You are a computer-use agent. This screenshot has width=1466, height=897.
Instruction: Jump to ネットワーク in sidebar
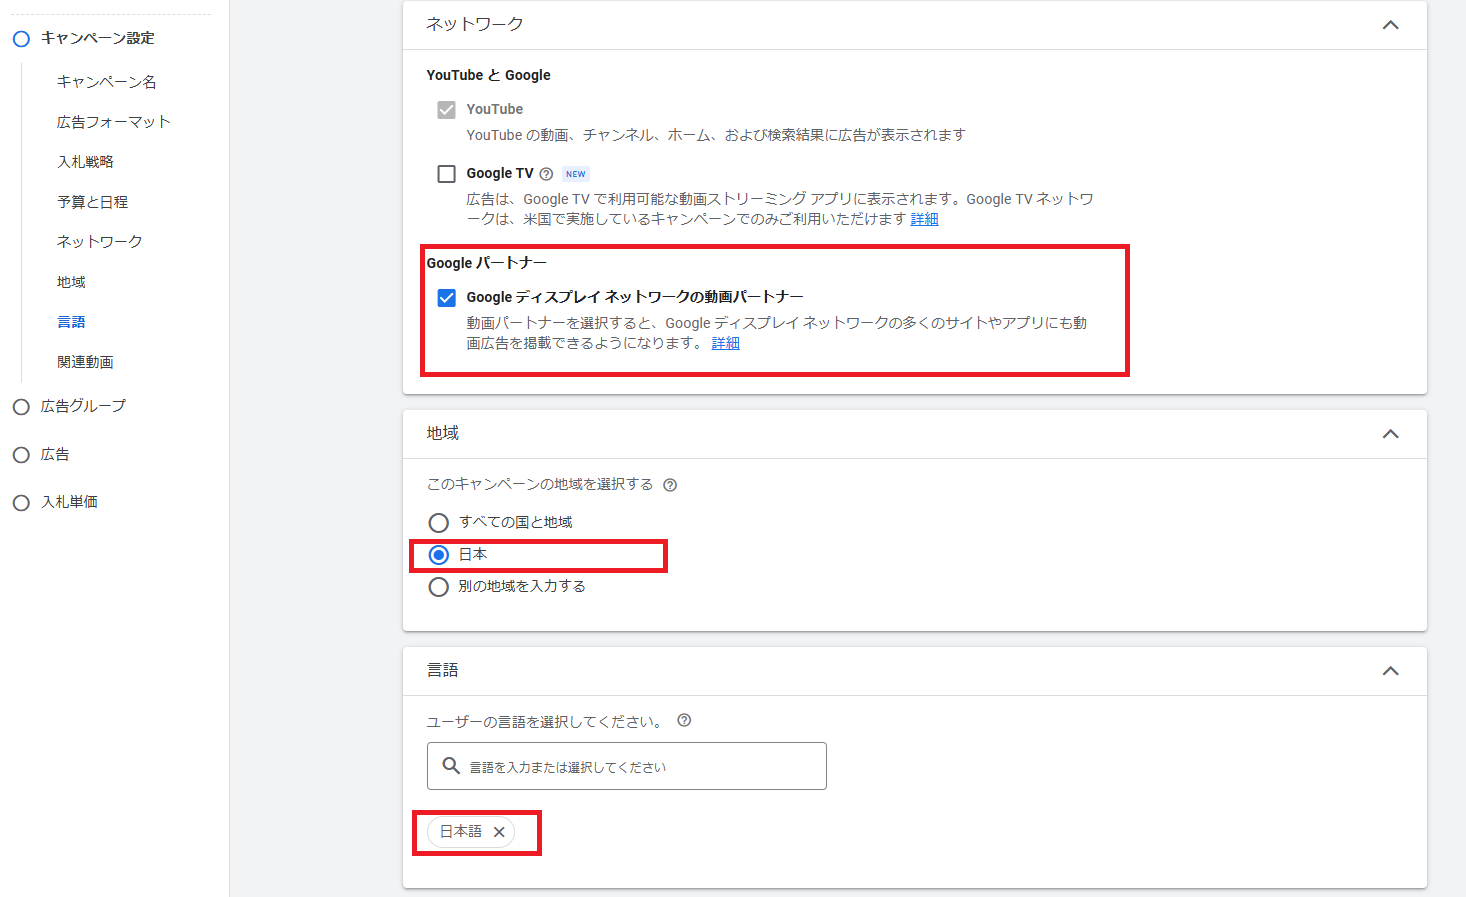99,242
